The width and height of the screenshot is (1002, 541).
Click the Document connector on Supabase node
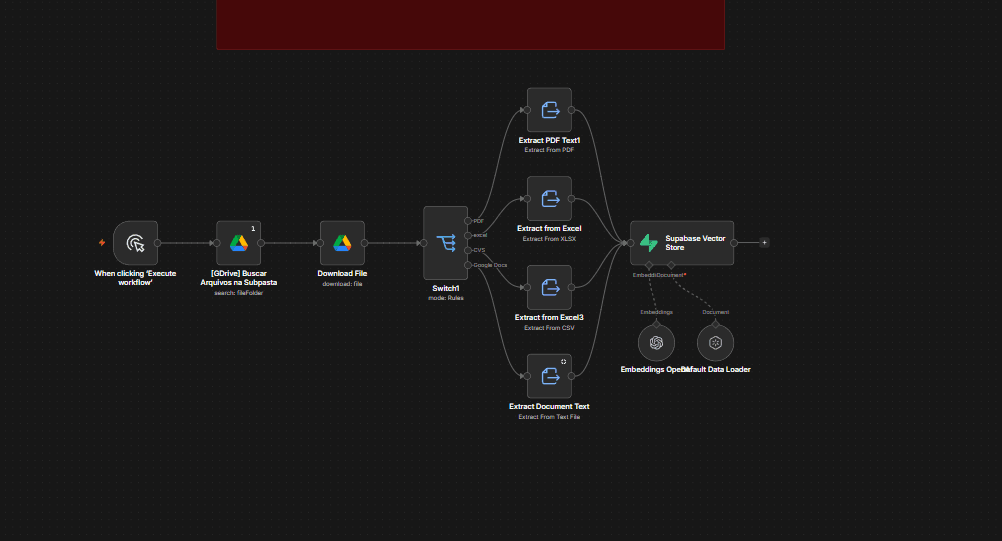pos(671,265)
